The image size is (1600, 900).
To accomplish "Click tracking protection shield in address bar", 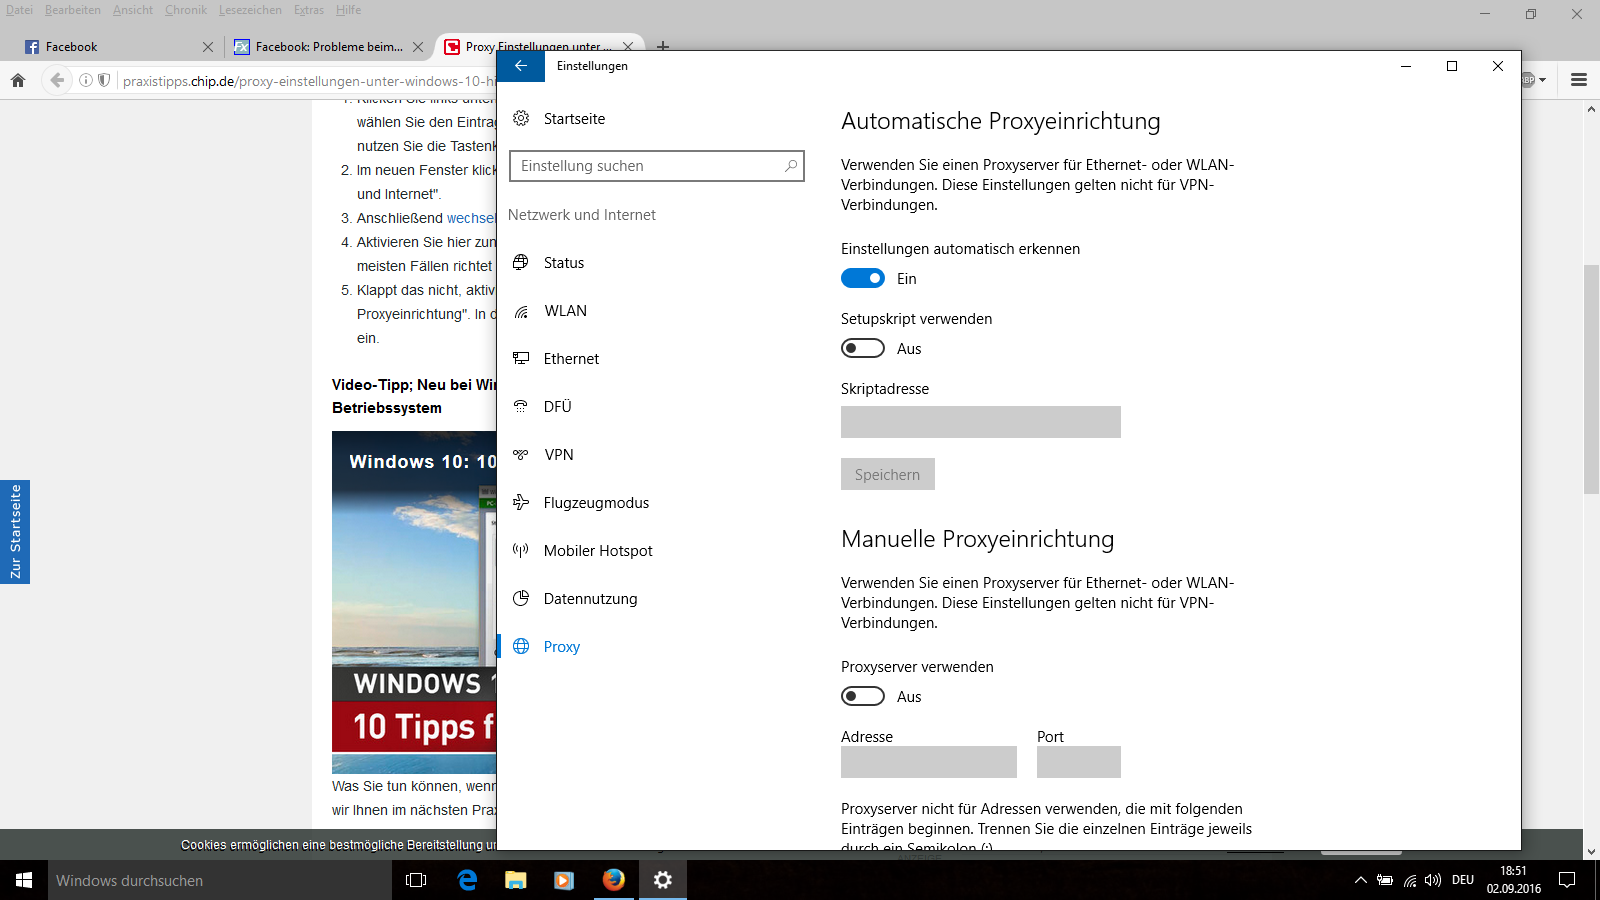I will [104, 80].
